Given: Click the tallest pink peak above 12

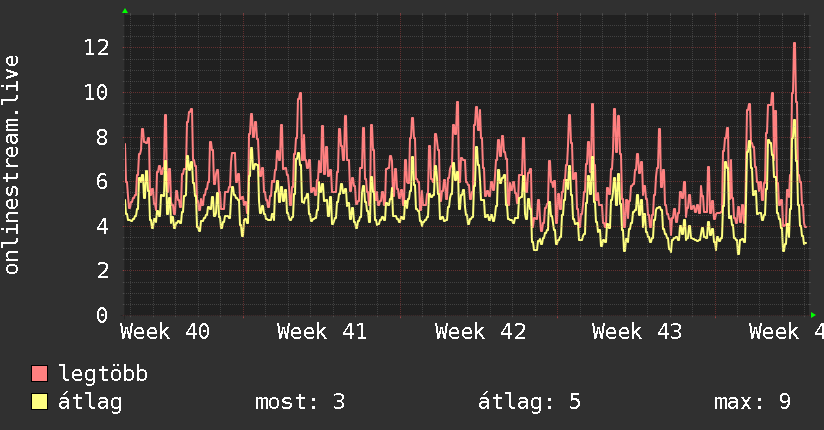Looking at the screenshot, I should [x=794, y=44].
